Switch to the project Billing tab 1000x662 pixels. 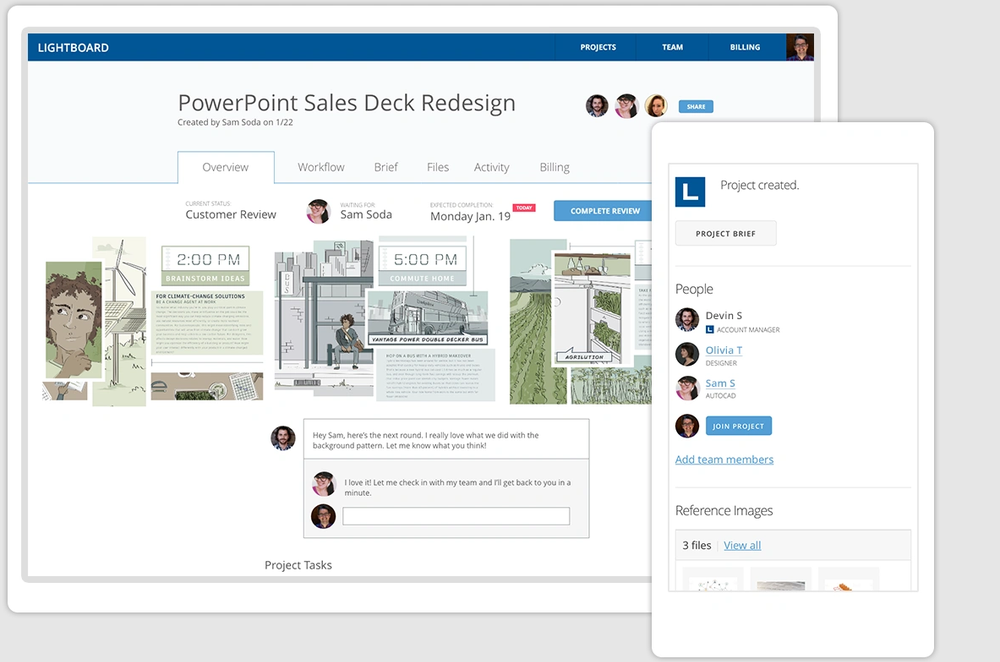(x=554, y=167)
